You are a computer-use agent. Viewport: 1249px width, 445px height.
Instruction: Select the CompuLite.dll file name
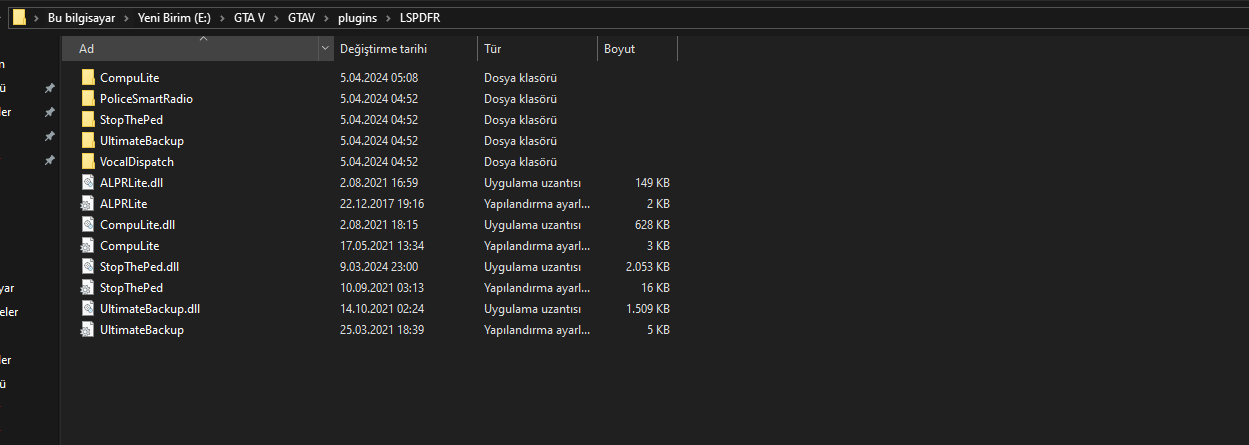(x=137, y=224)
